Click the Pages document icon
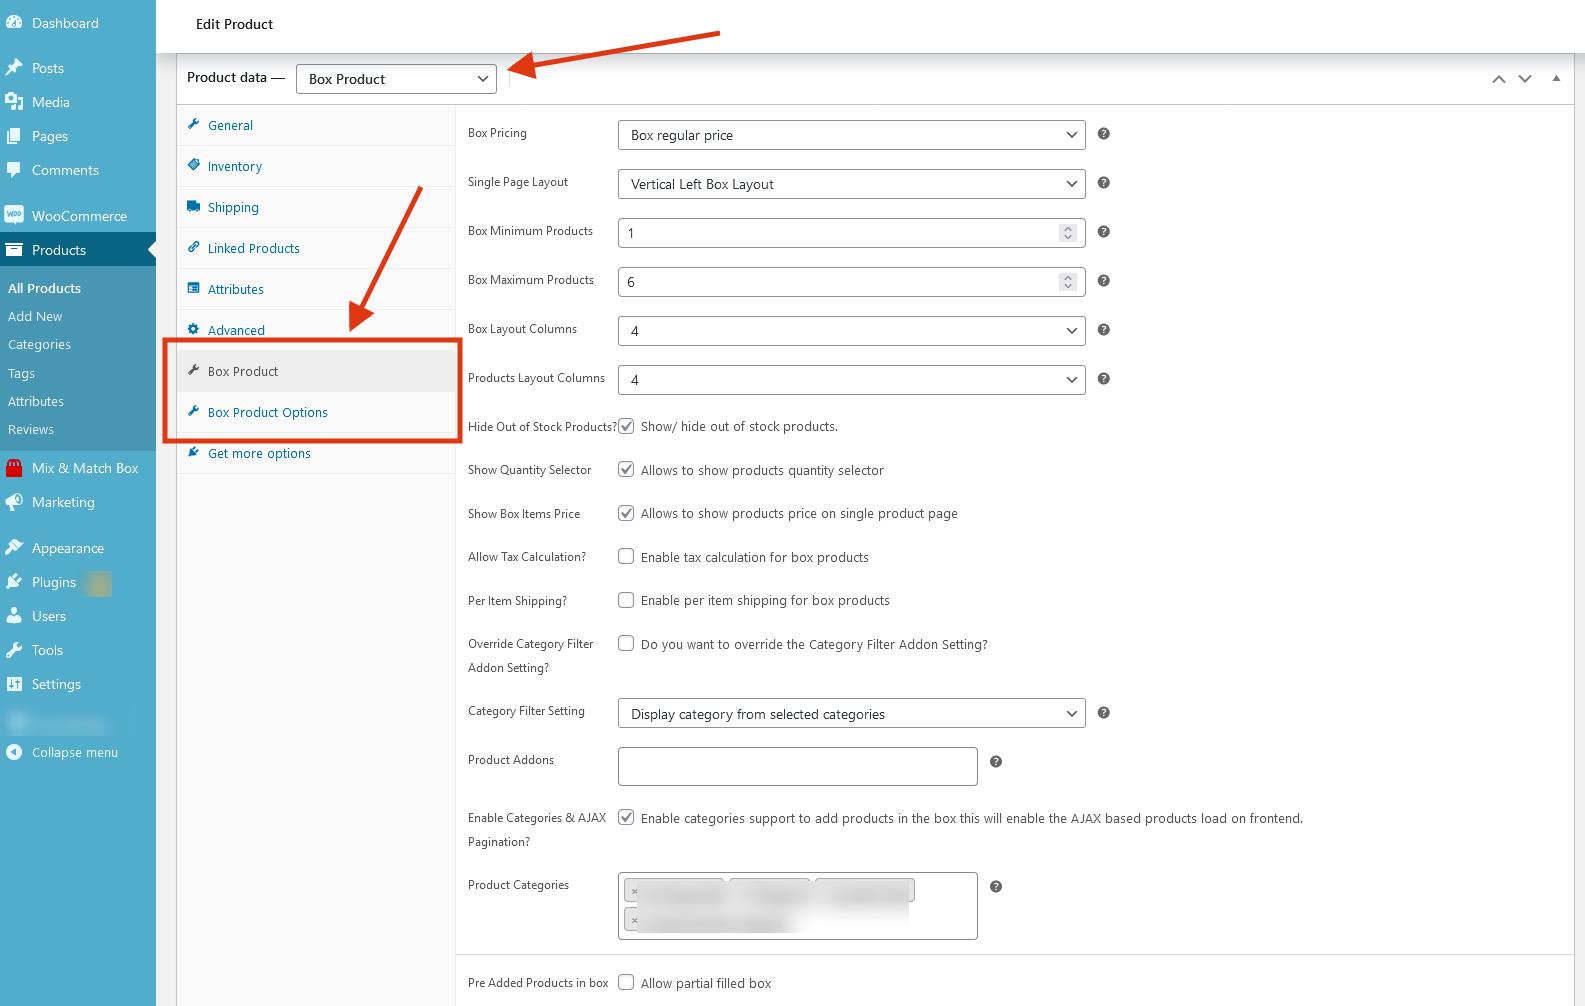 click(x=14, y=136)
